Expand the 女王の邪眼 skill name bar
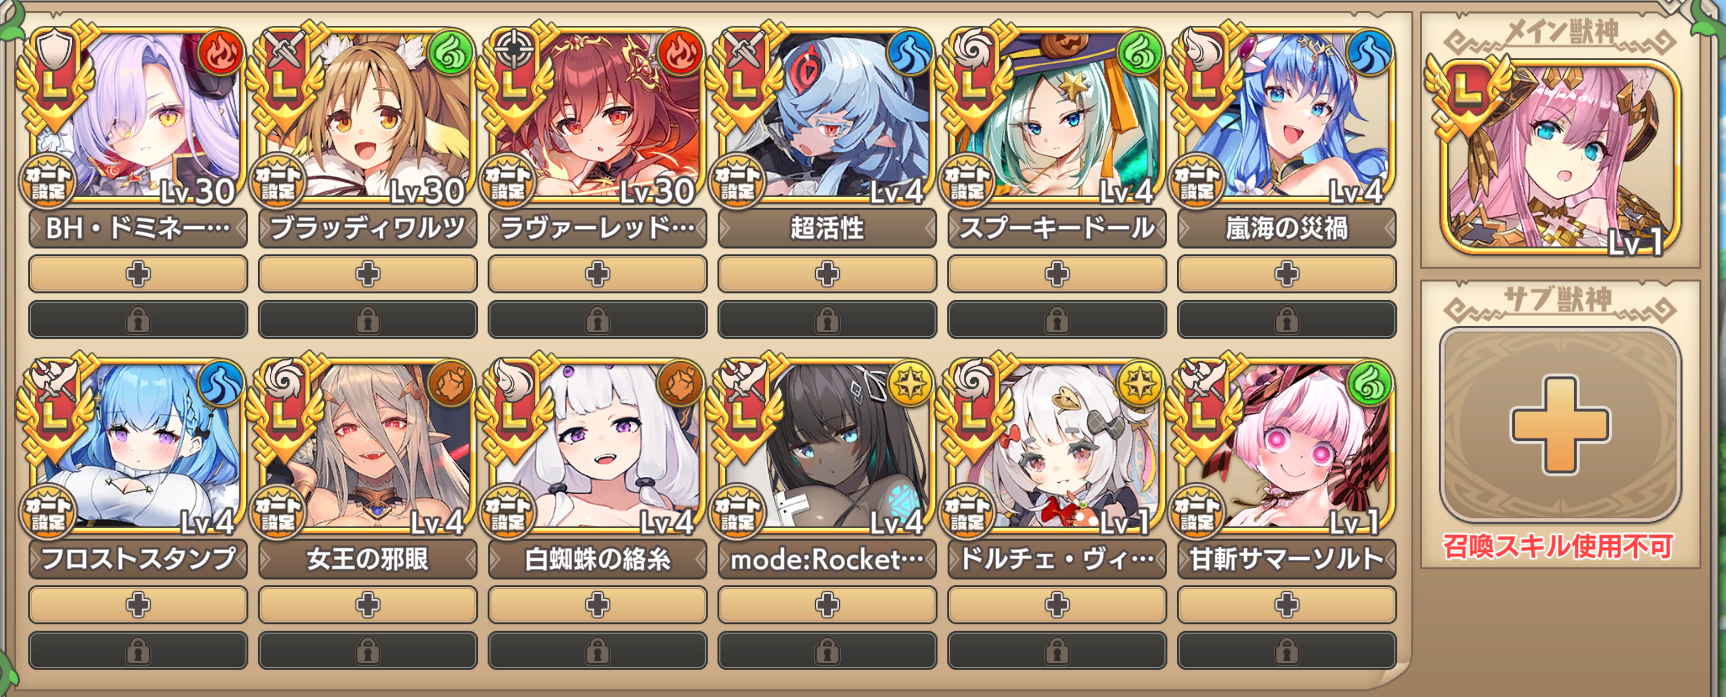Image resolution: width=1726 pixels, height=697 pixels. point(368,560)
